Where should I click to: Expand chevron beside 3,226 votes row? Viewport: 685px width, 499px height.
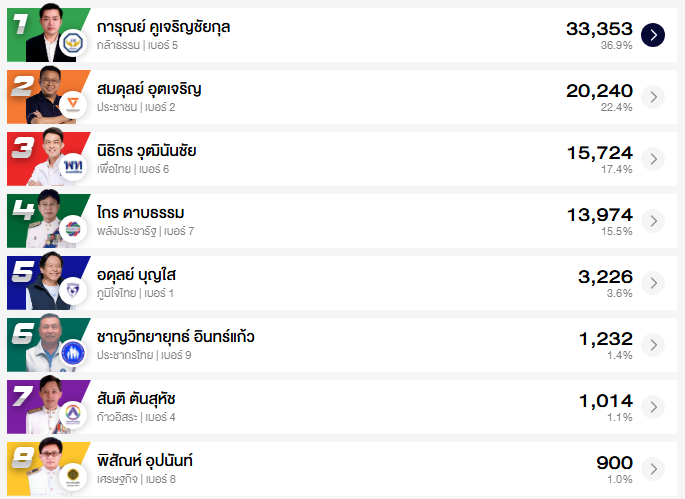[653, 283]
